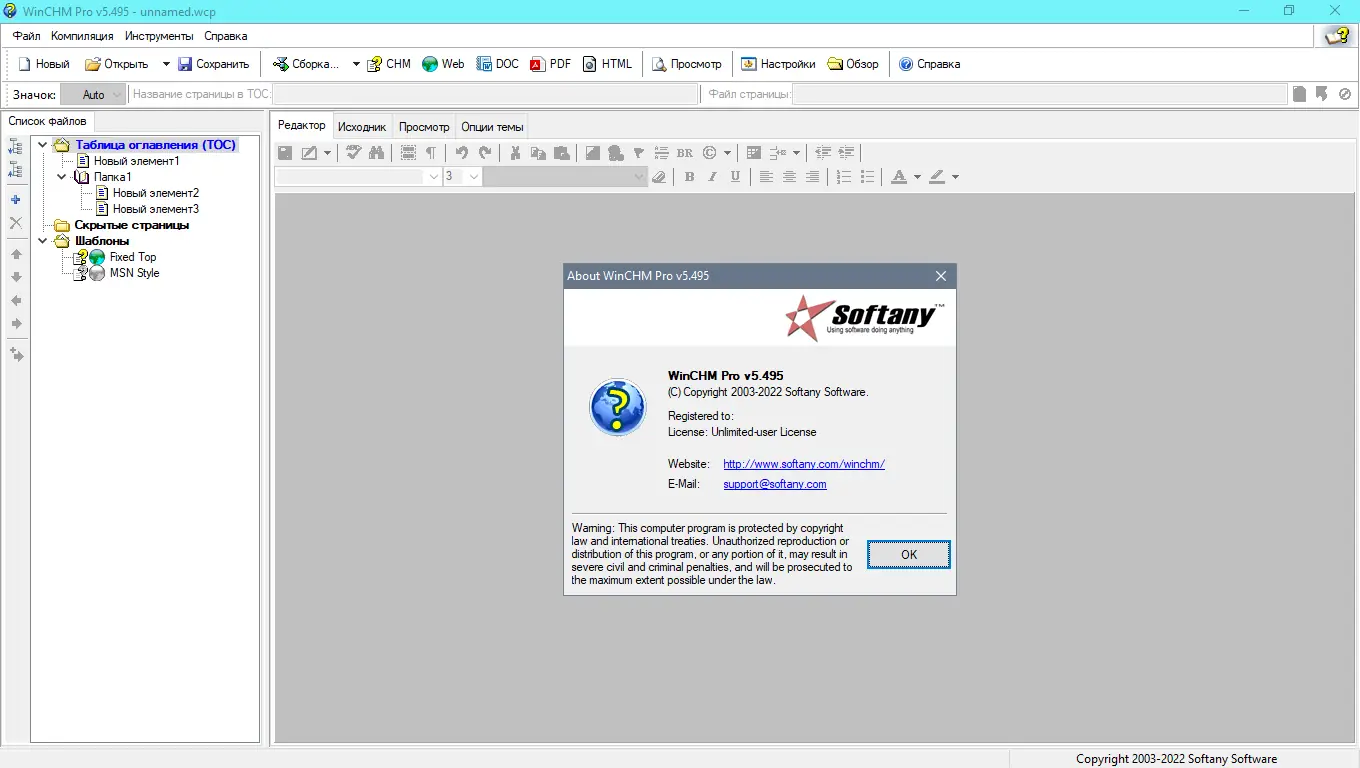Click the Сборка toolbar button
1360x768 pixels.
(306, 64)
